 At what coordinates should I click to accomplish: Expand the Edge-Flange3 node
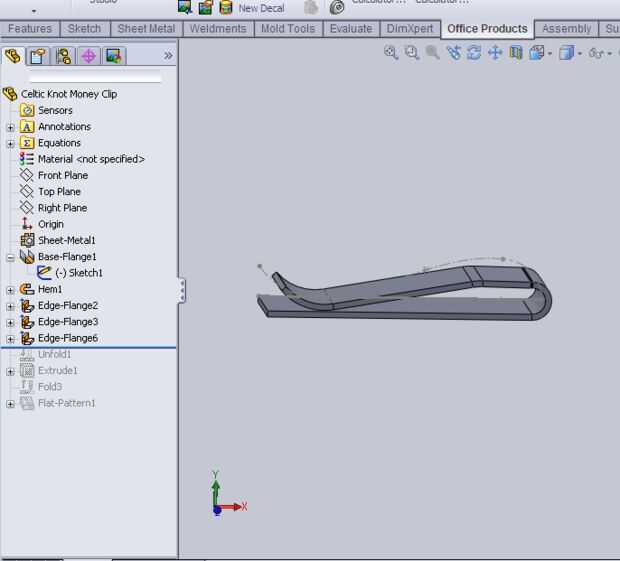(11, 323)
